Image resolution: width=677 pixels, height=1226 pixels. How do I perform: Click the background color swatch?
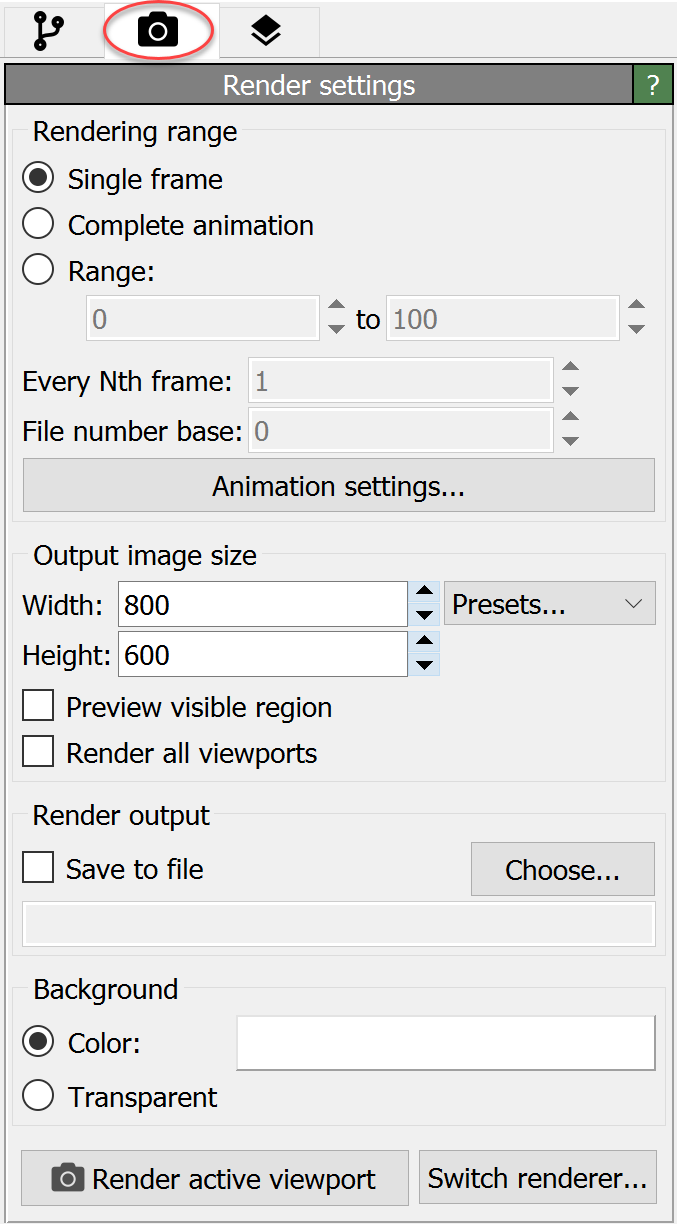(445, 1043)
